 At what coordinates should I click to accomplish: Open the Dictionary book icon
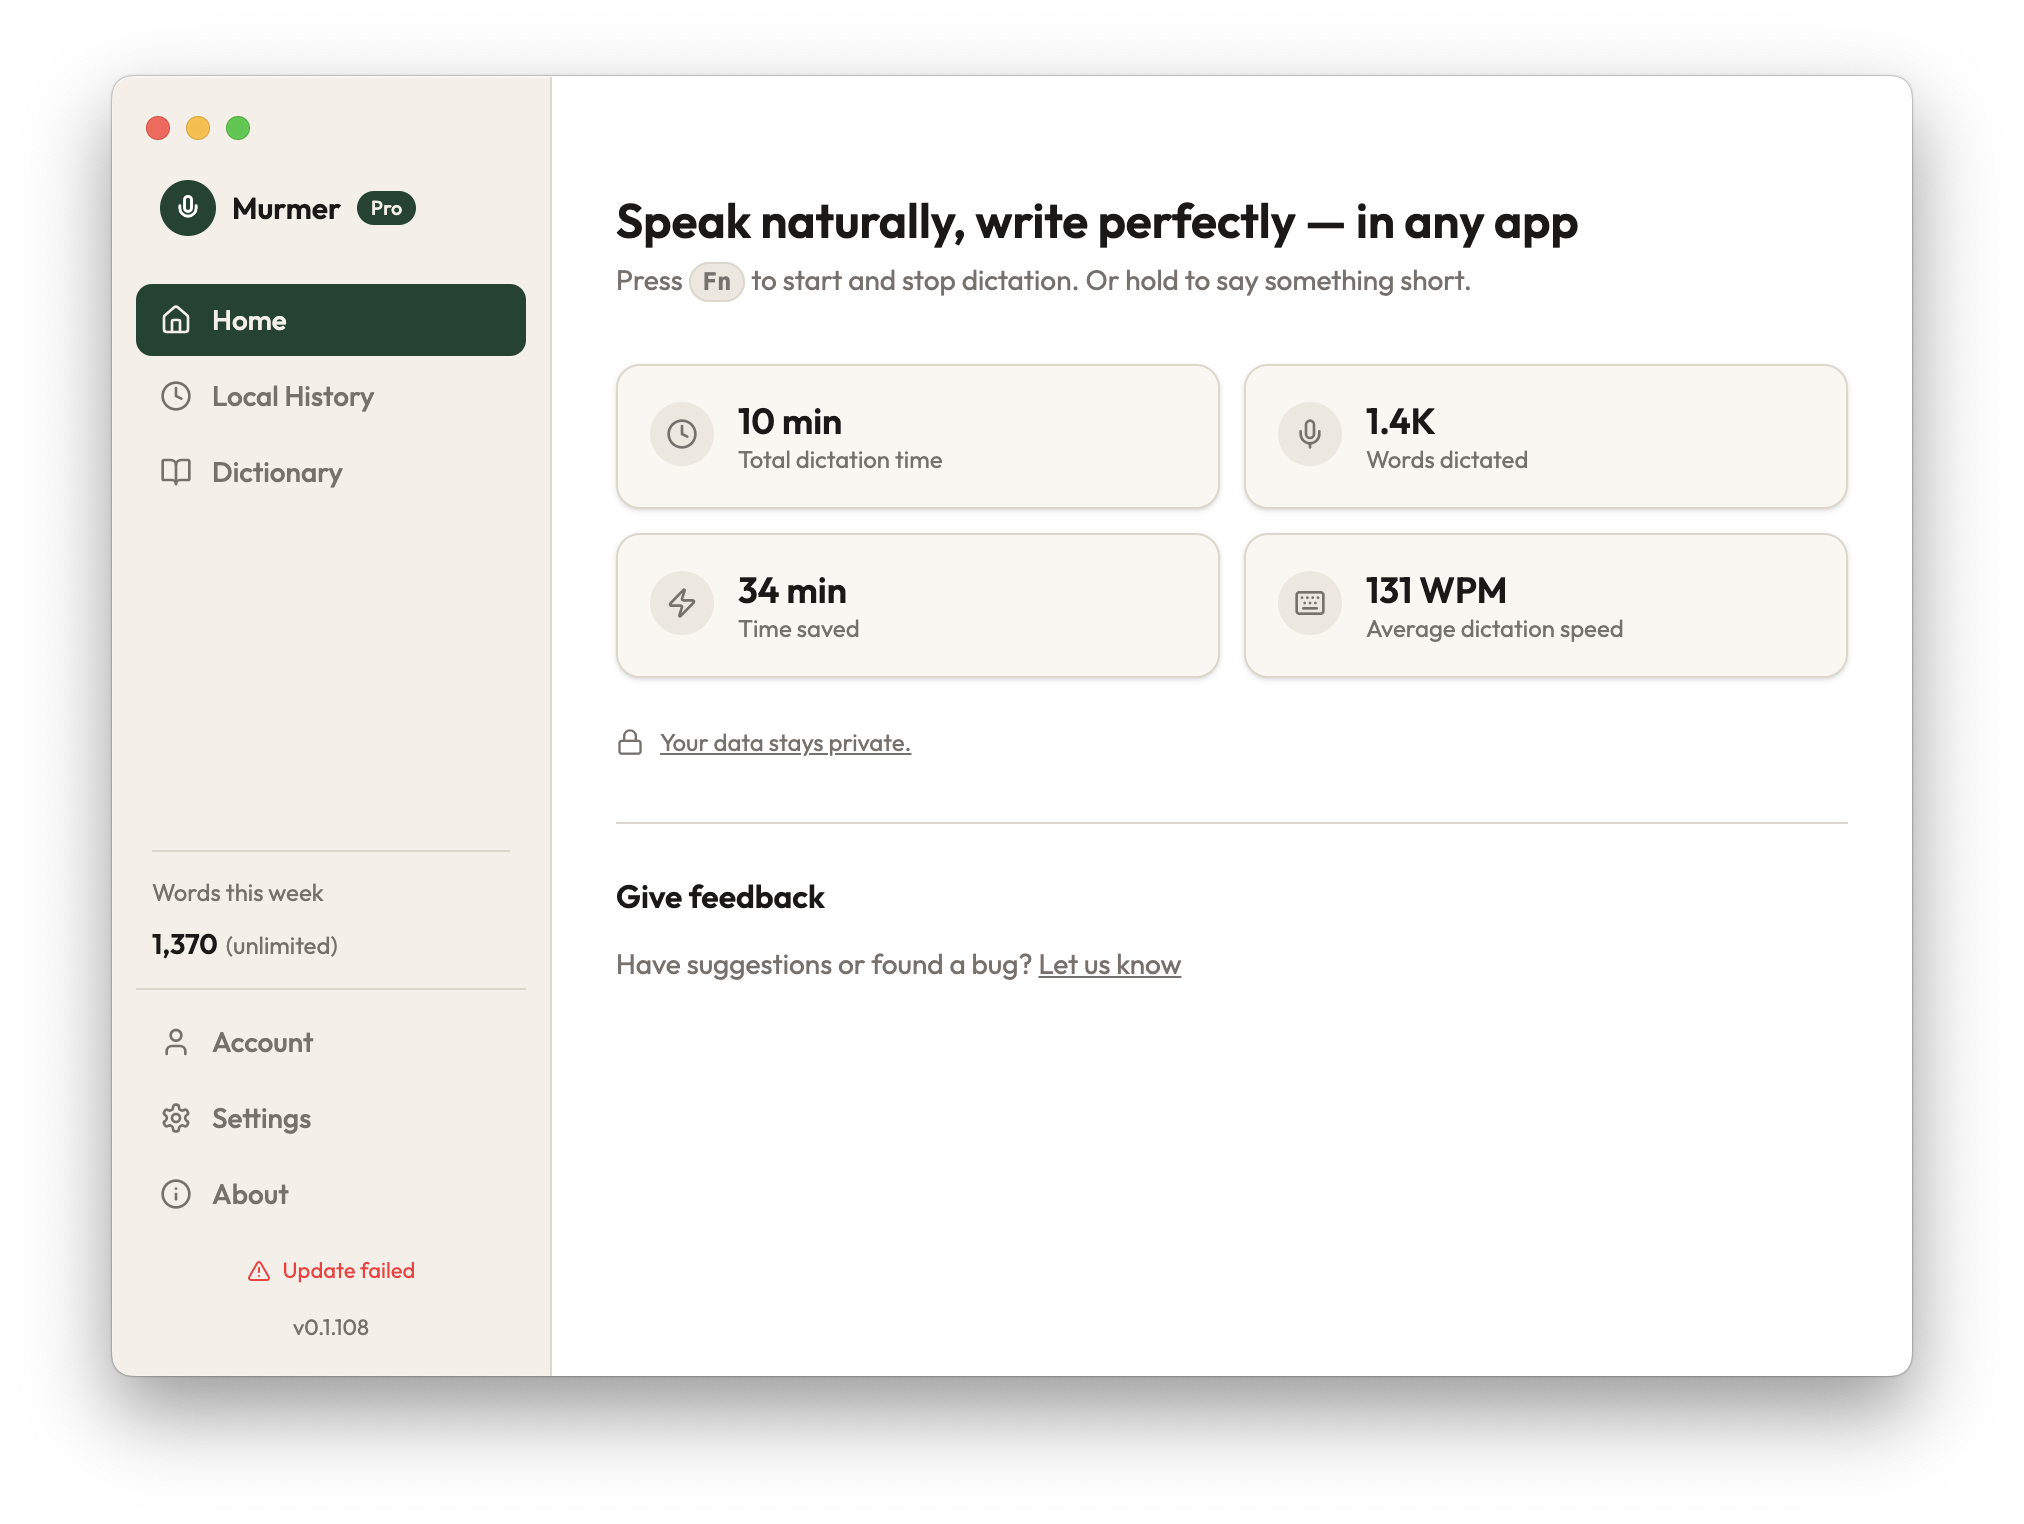175,472
